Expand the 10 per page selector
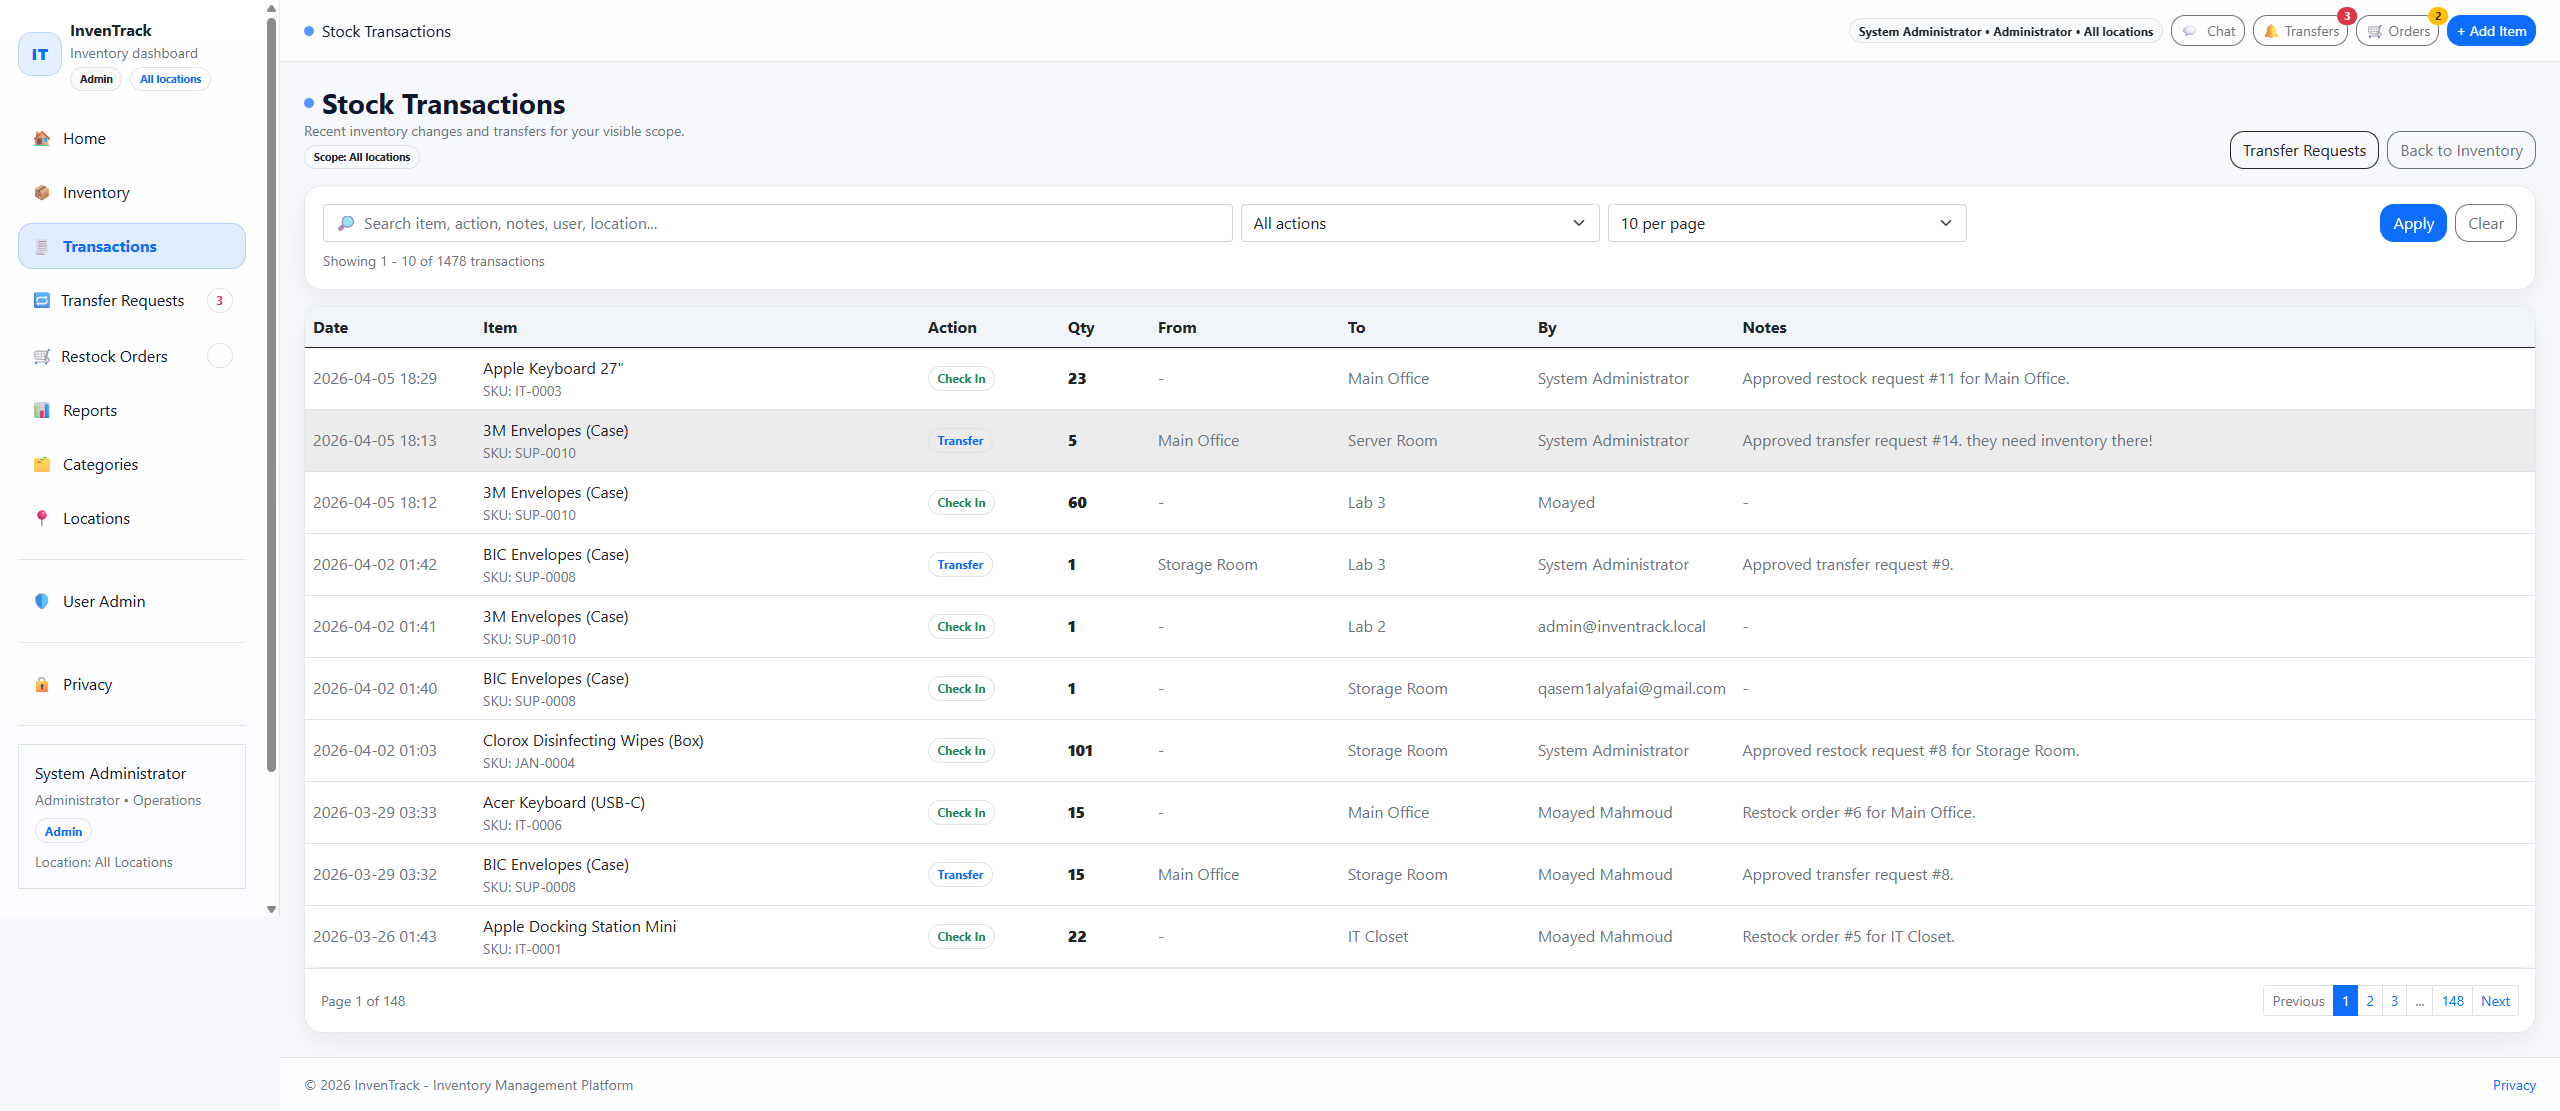This screenshot has width=2560, height=1111. [1786, 223]
